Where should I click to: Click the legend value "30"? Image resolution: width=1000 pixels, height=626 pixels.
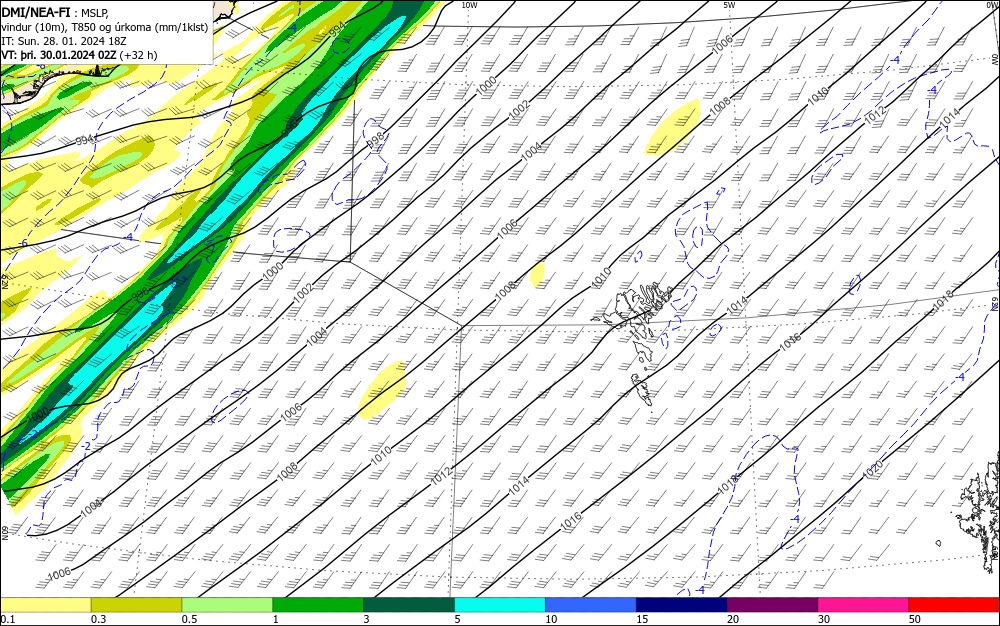coord(824,619)
